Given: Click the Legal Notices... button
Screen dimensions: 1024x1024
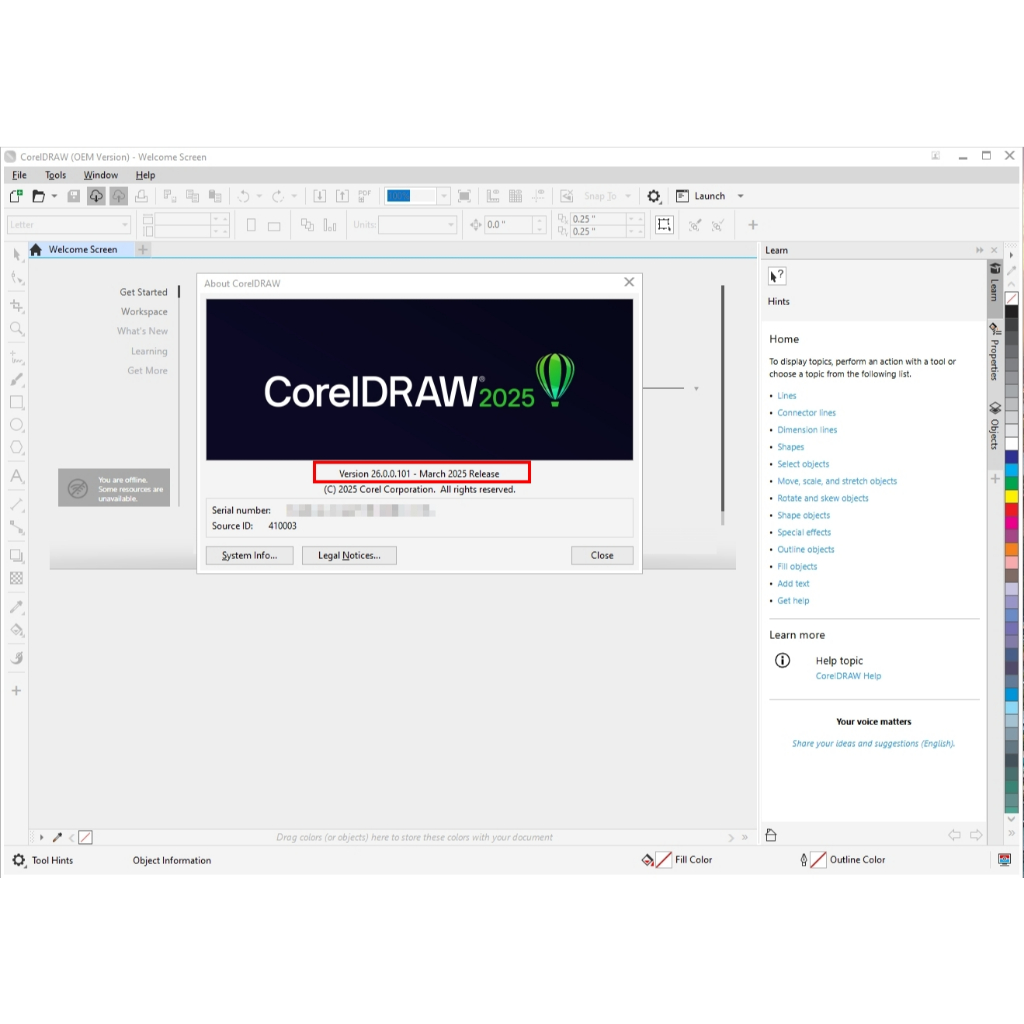Looking at the screenshot, I should pos(349,555).
